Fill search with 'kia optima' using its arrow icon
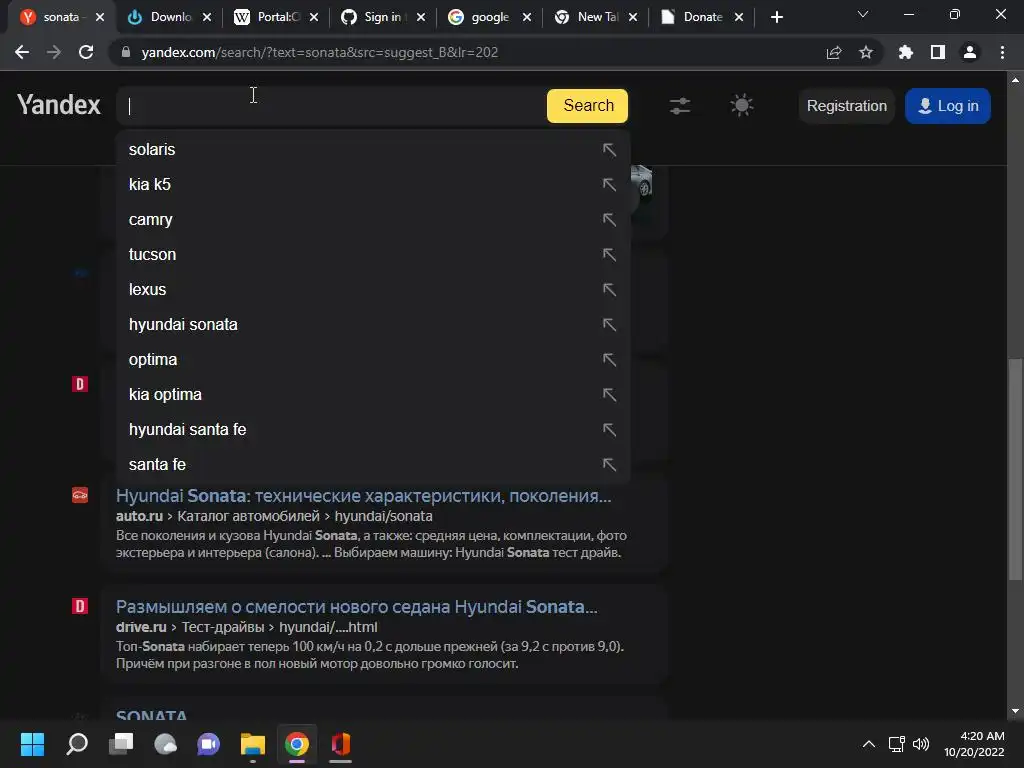 pyautogui.click(x=609, y=394)
